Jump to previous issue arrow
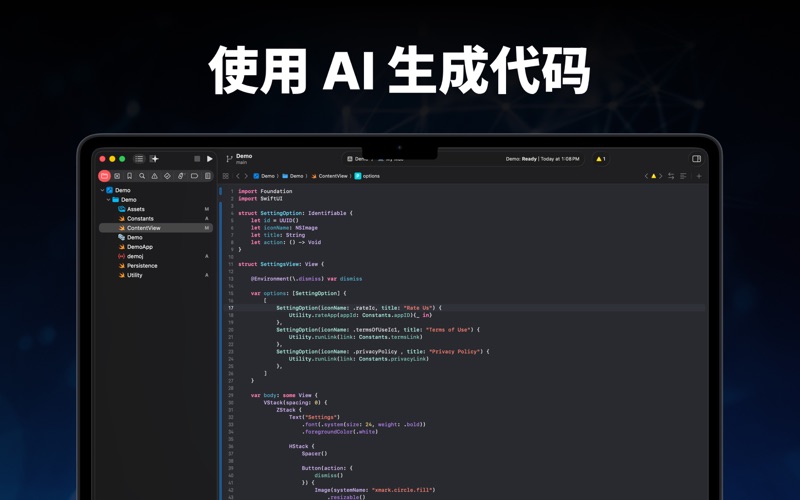 coord(646,176)
